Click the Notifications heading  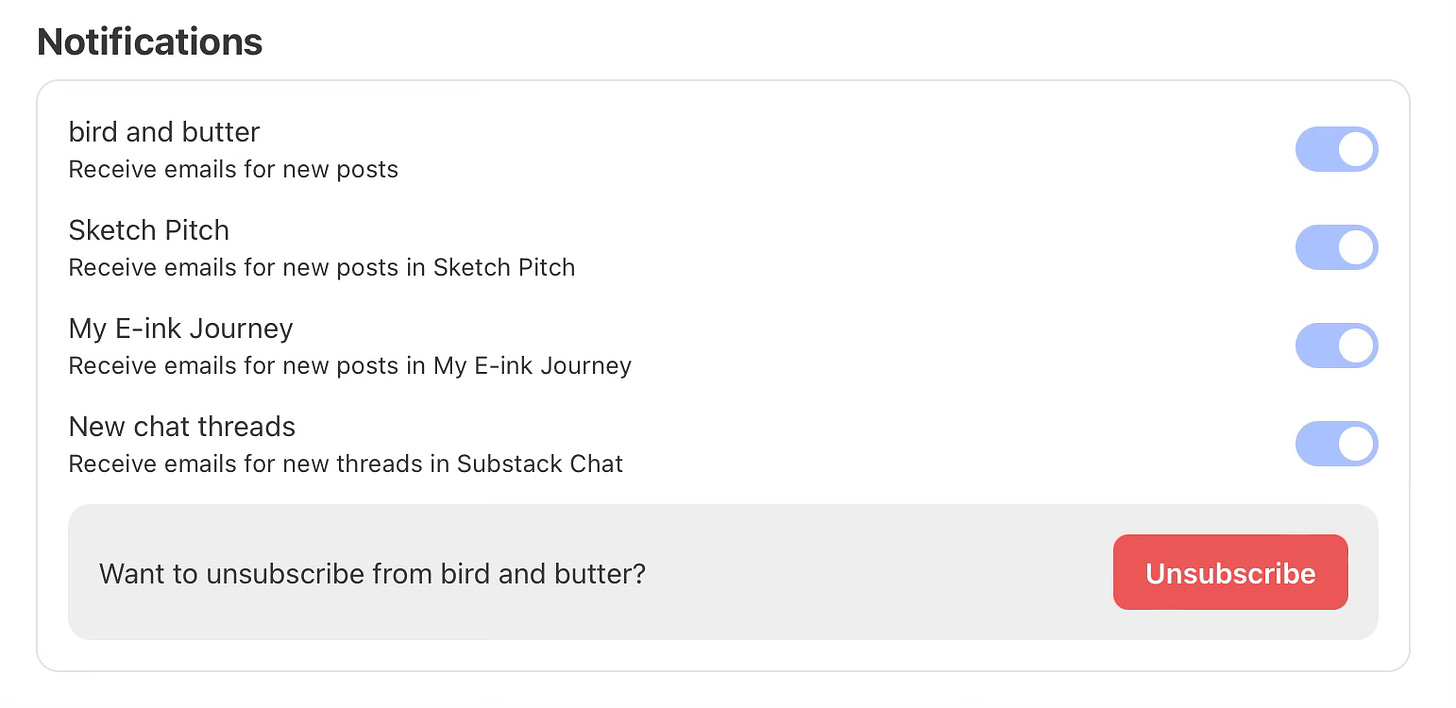click(150, 42)
